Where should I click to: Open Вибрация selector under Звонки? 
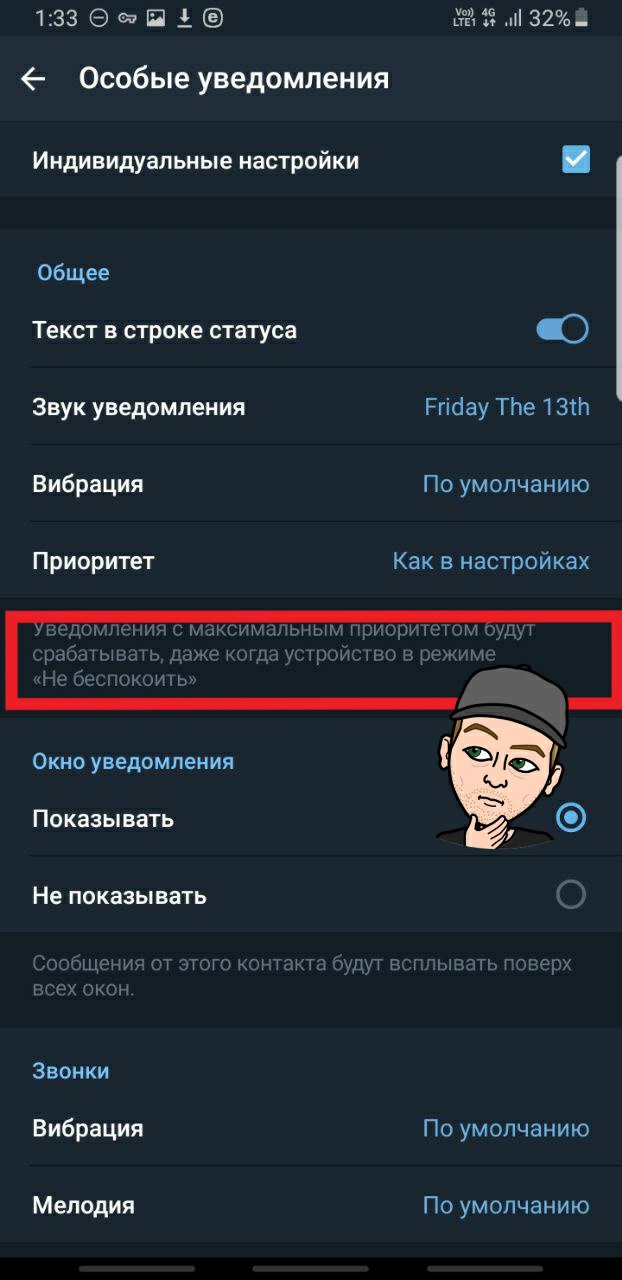(311, 1128)
